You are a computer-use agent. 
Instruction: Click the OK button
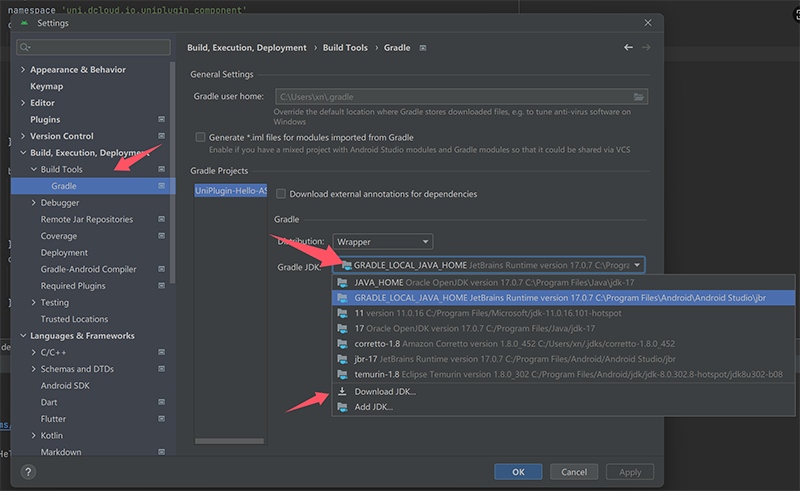[518, 472]
